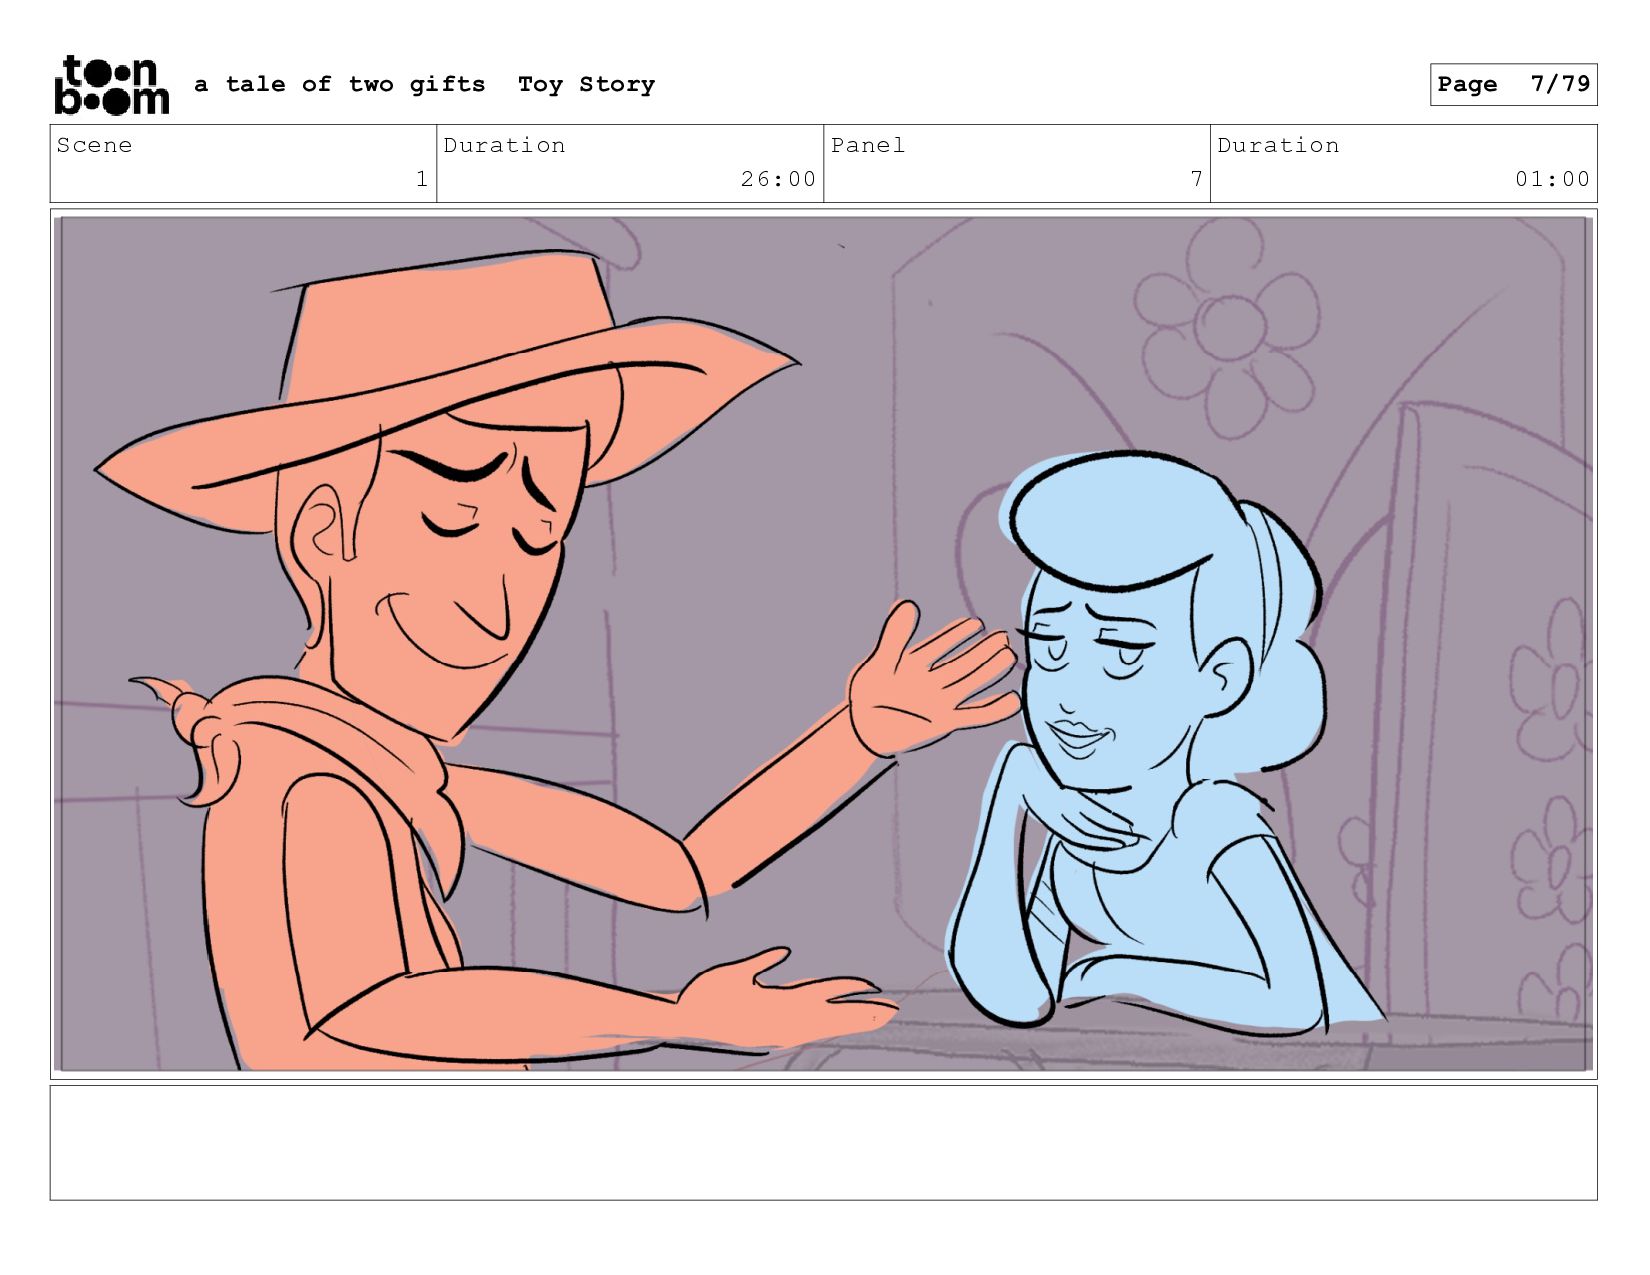Select the 'Toy Story' title text
1650x1275 pixels.
point(586,85)
